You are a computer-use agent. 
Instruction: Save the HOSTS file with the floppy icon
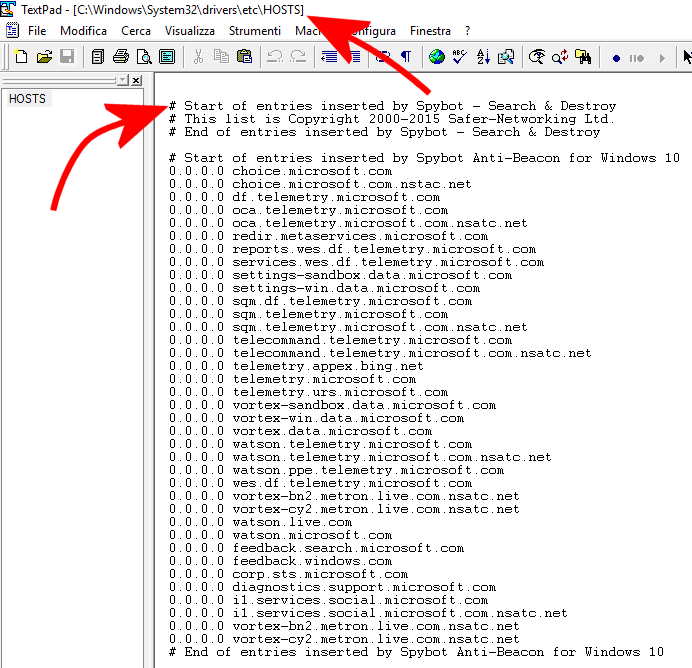[67, 57]
